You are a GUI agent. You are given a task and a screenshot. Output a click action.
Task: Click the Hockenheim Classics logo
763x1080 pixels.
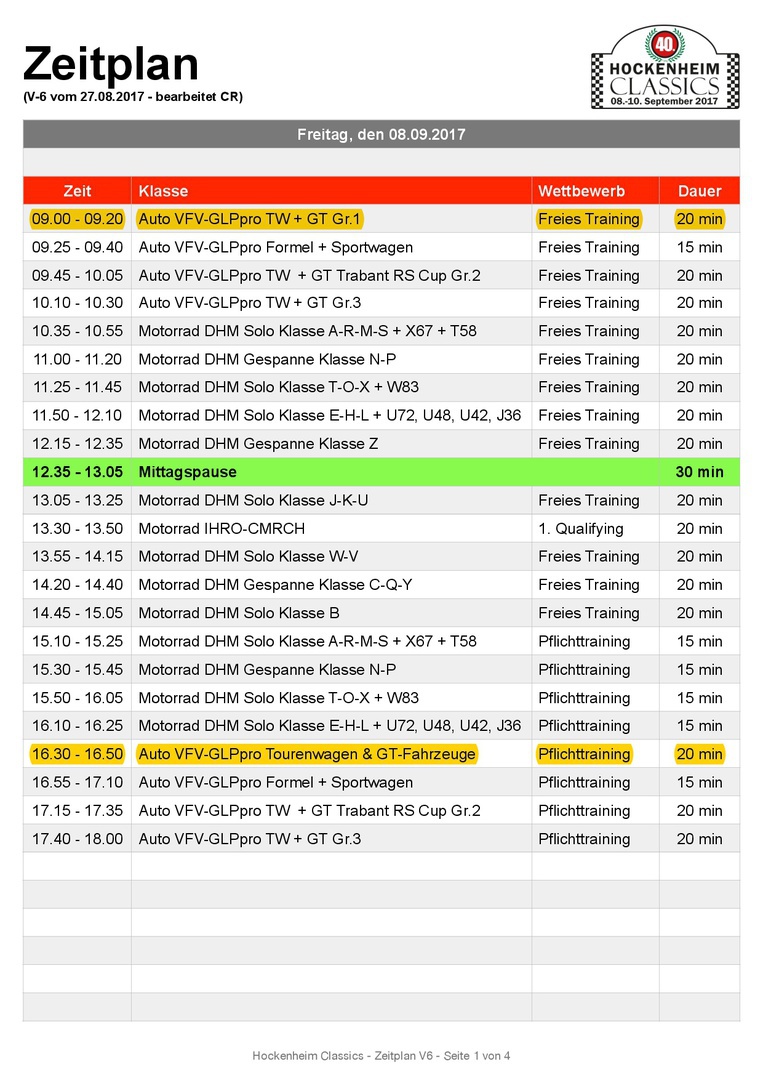pyautogui.click(x=665, y=68)
